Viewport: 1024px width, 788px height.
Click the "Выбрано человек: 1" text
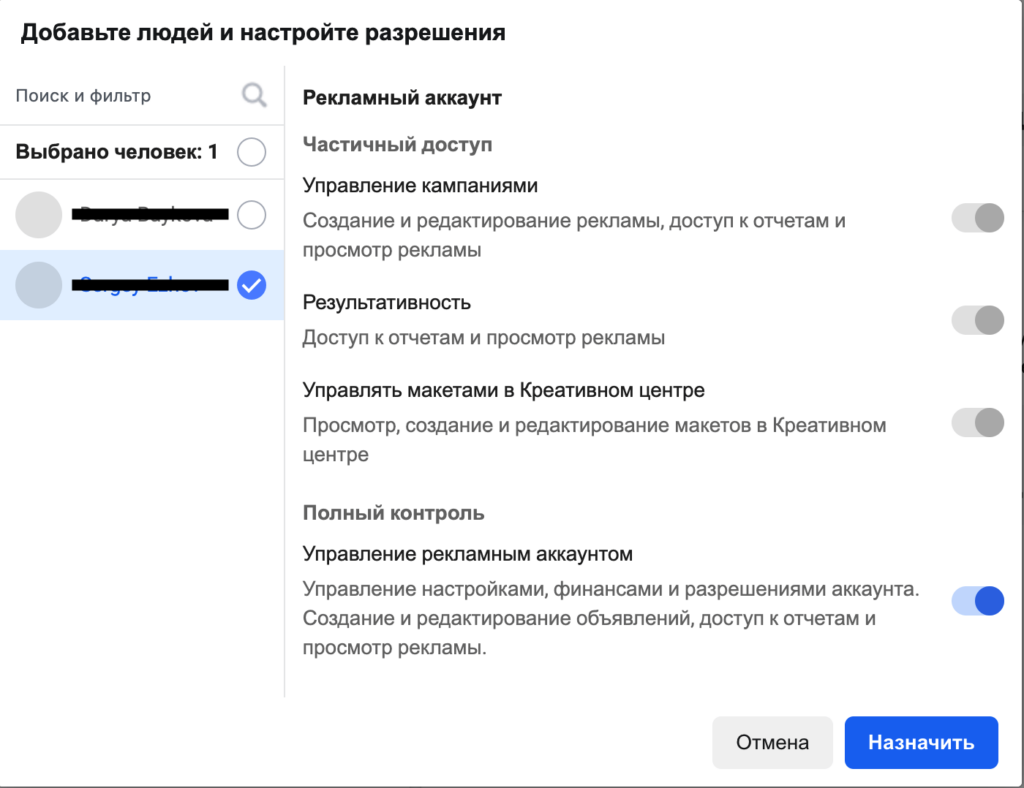(116, 152)
